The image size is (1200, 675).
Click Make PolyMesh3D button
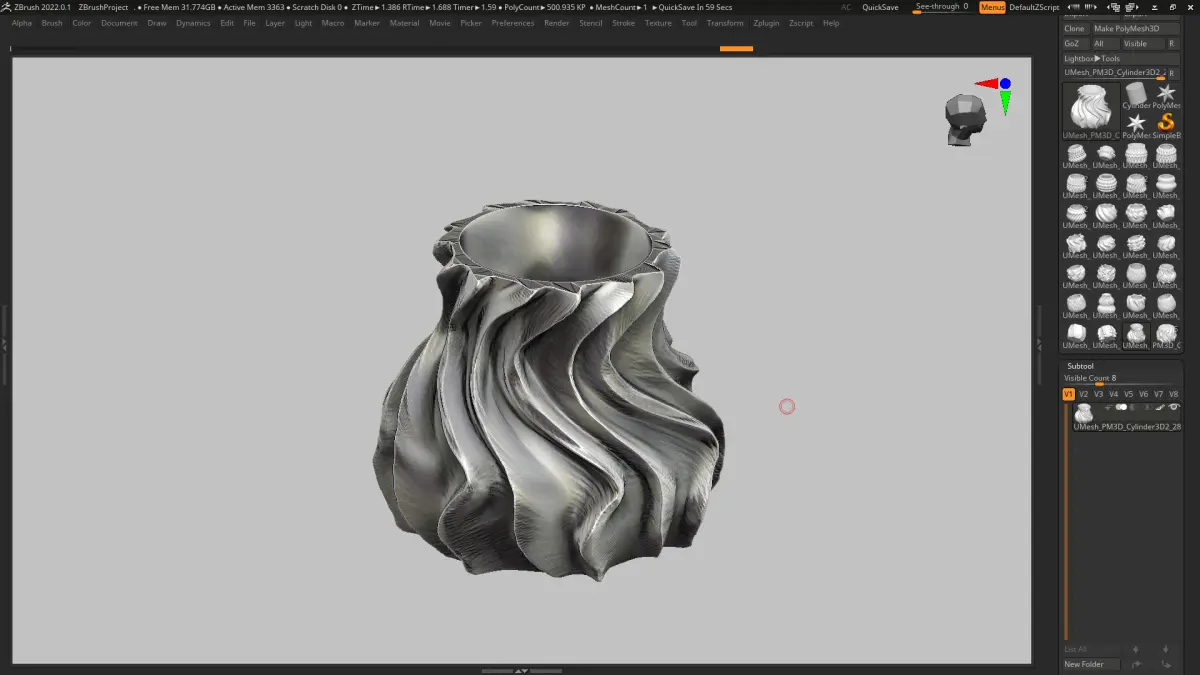[1135, 29]
